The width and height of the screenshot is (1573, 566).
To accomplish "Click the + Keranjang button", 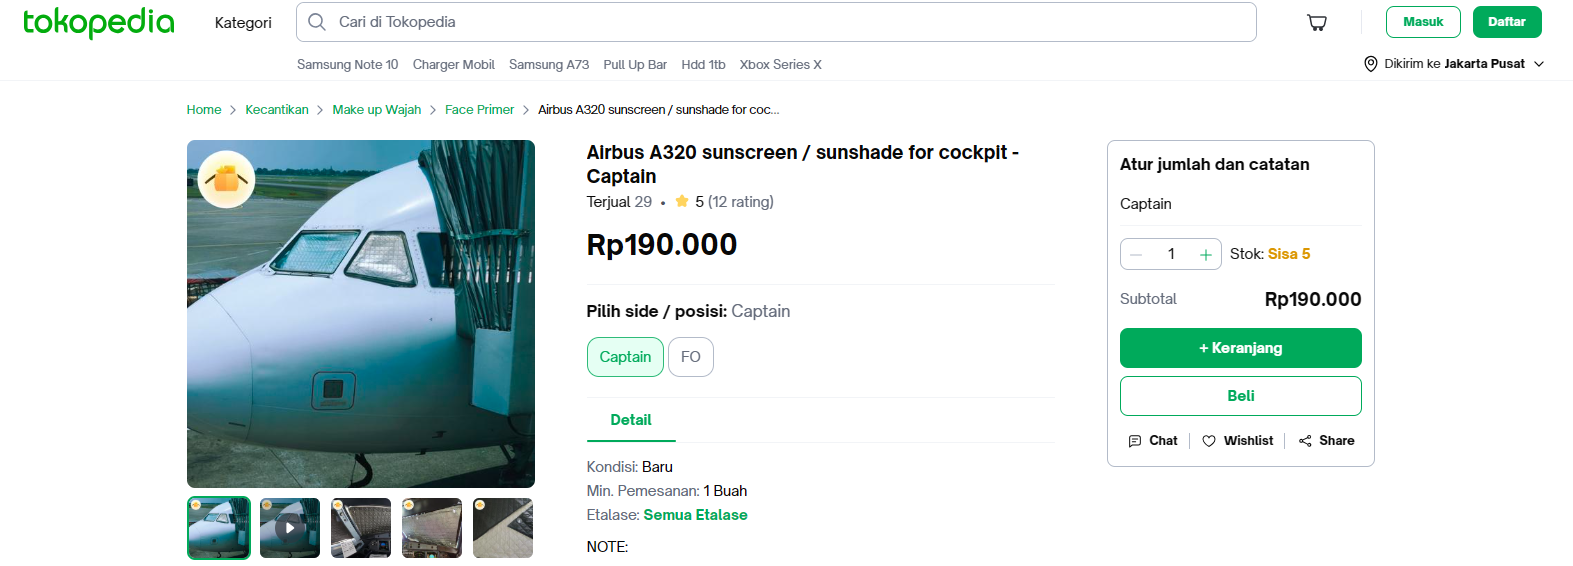I will pyautogui.click(x=1240, y=348).
